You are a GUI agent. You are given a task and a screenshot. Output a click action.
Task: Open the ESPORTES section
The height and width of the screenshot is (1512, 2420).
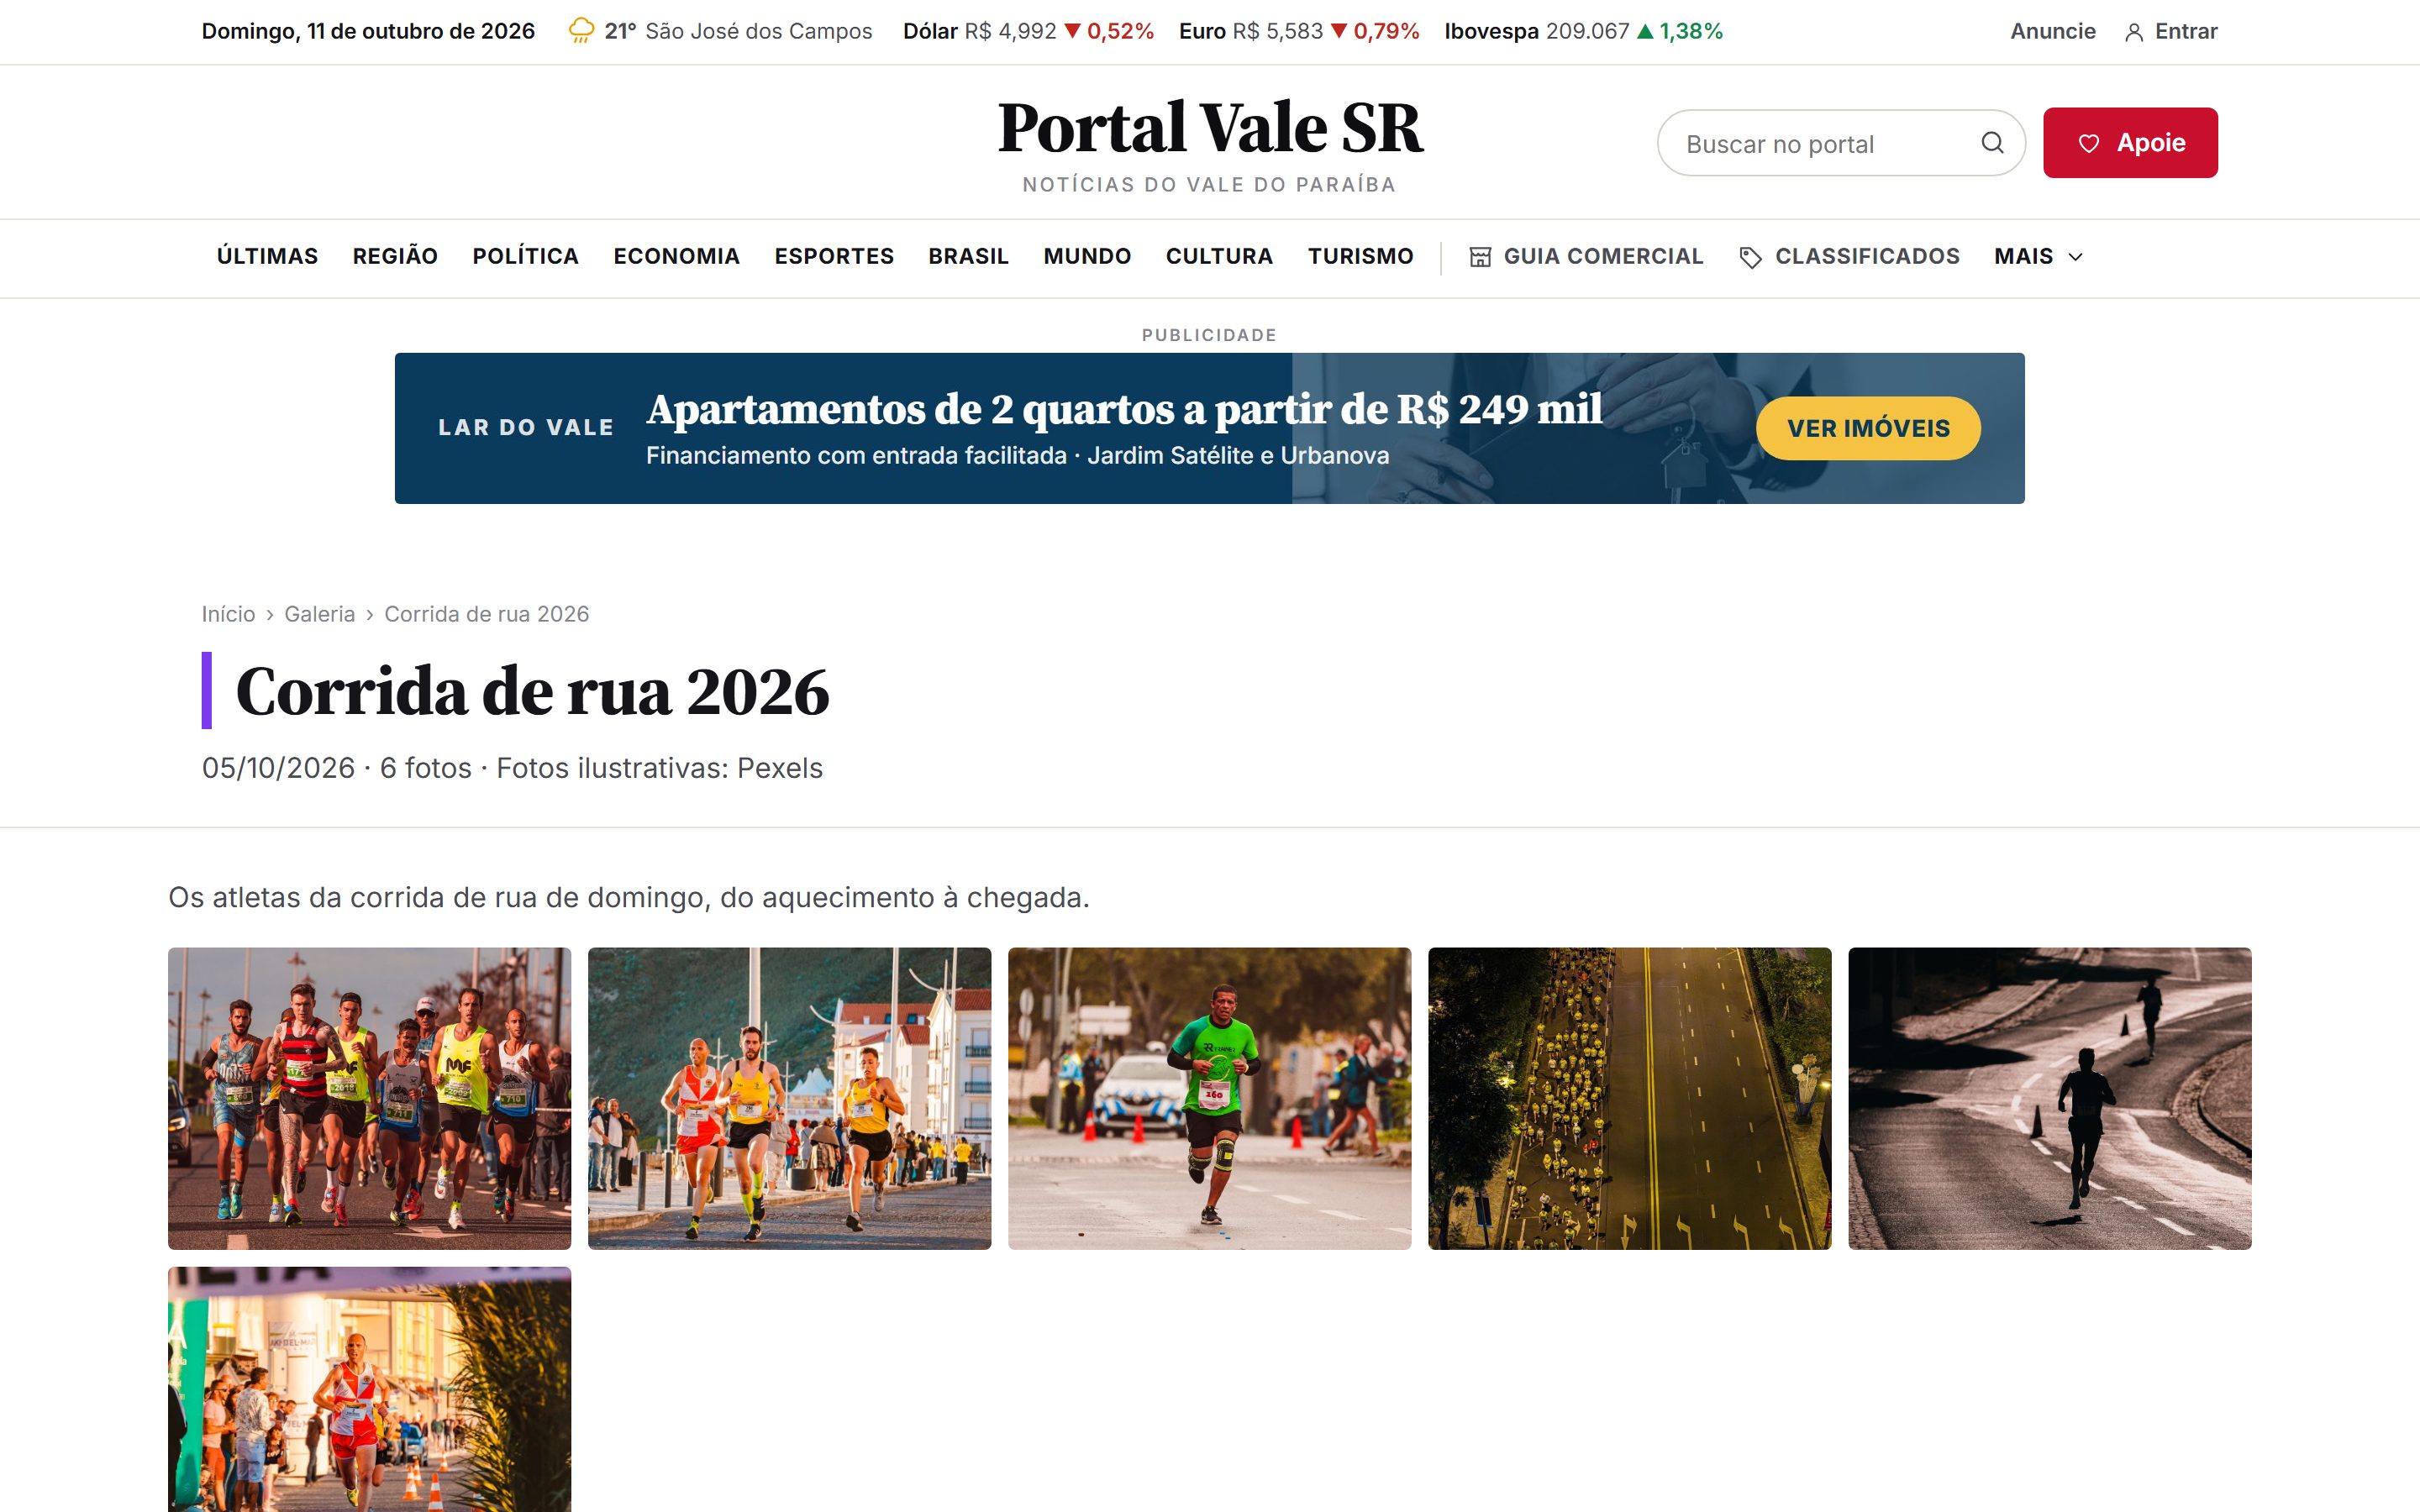click(x=834, y=256)
